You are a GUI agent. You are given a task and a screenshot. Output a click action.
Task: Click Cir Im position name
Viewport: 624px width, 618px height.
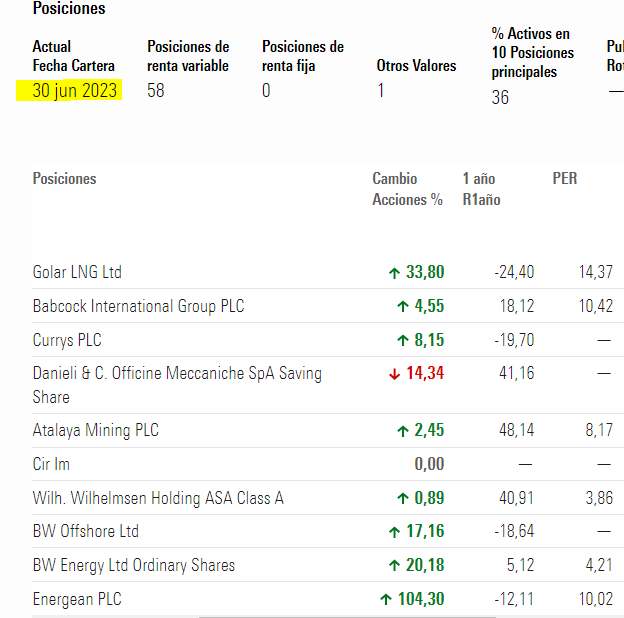(x=51, y=464)
